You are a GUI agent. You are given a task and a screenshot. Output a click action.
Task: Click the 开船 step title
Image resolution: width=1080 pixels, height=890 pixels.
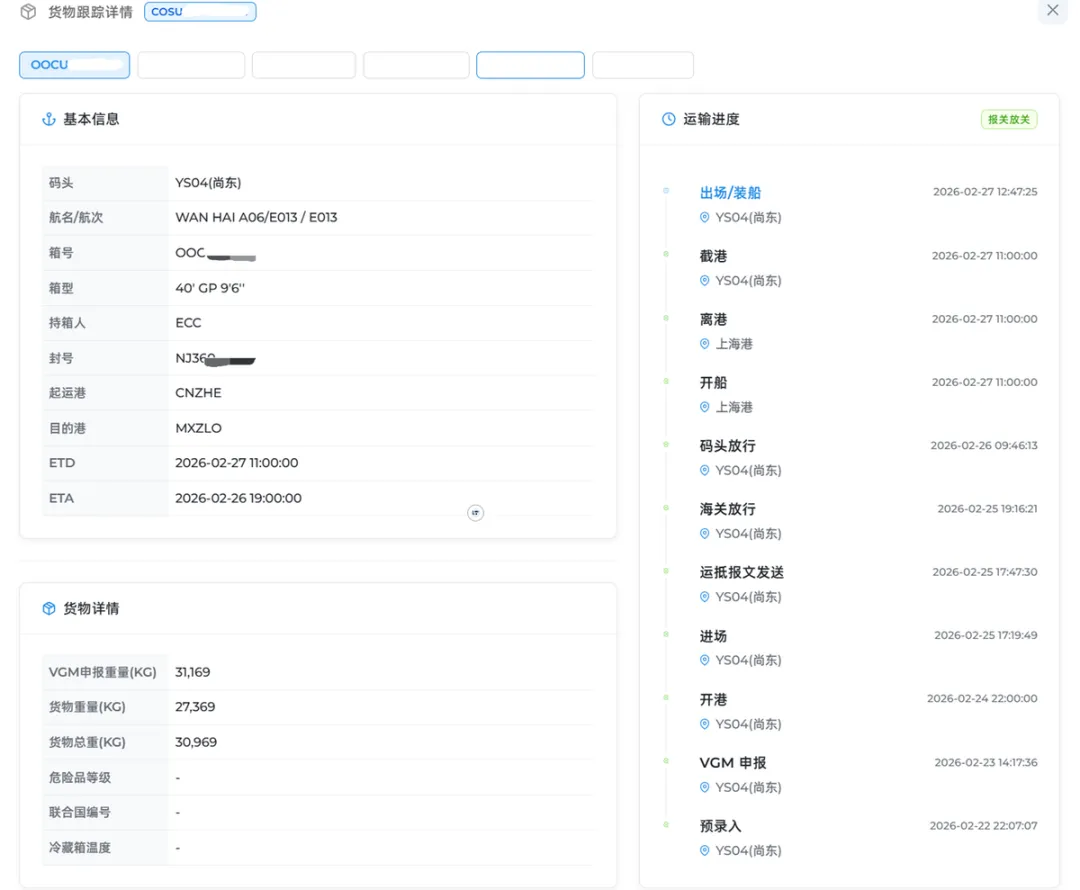point(713,383)
